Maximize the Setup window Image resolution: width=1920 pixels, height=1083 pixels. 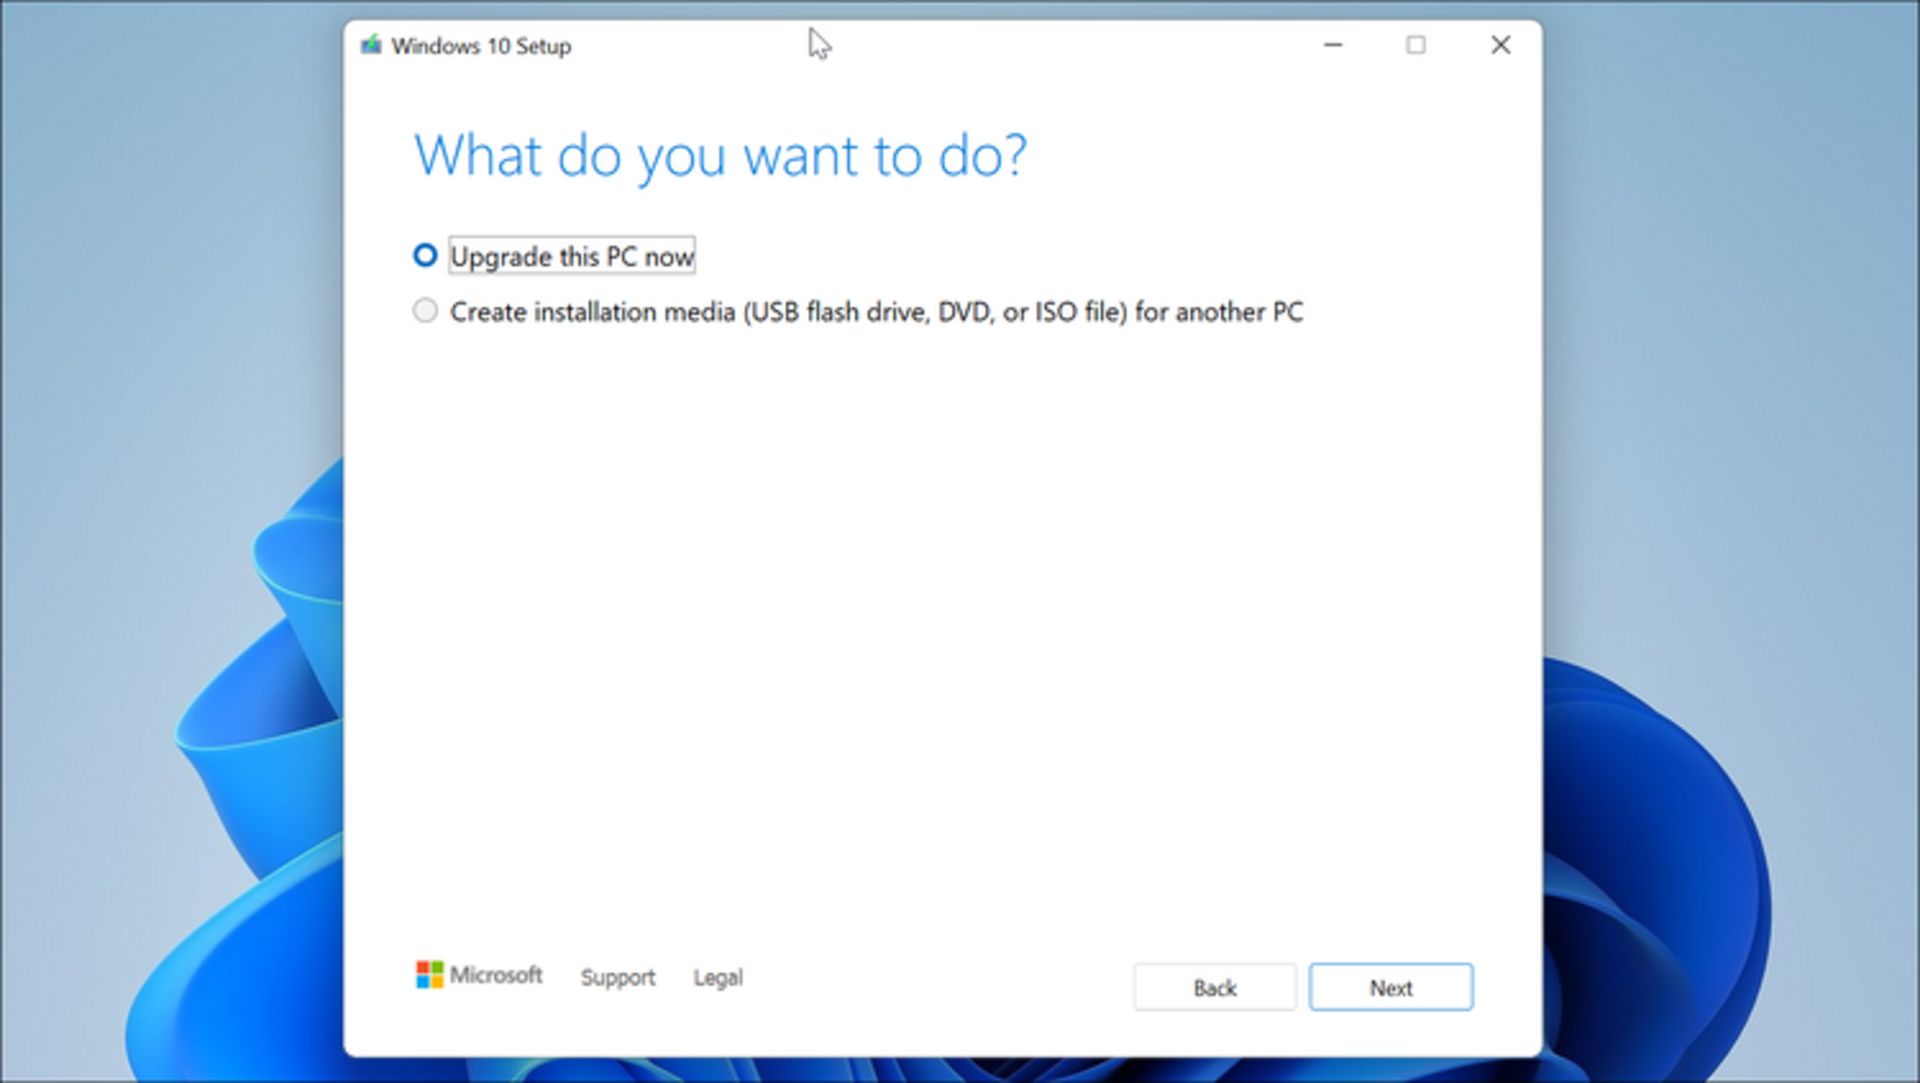[1415, 45]
